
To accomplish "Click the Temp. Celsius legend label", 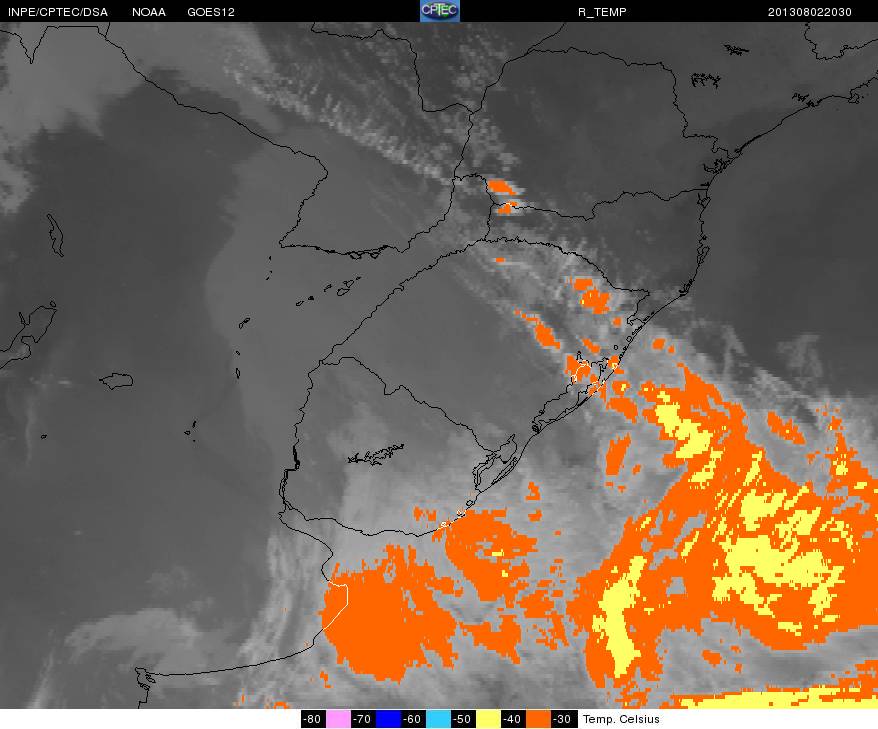I will coord(621,719).
